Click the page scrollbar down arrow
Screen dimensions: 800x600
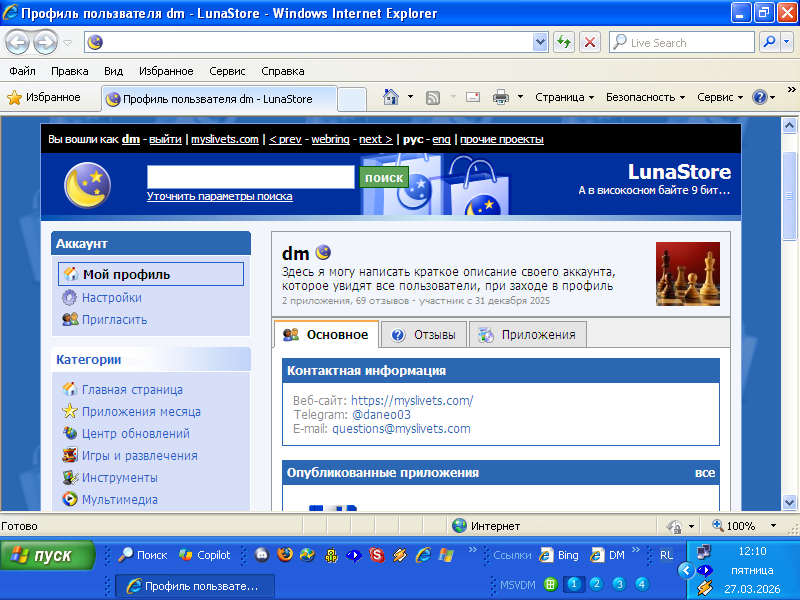789,502
